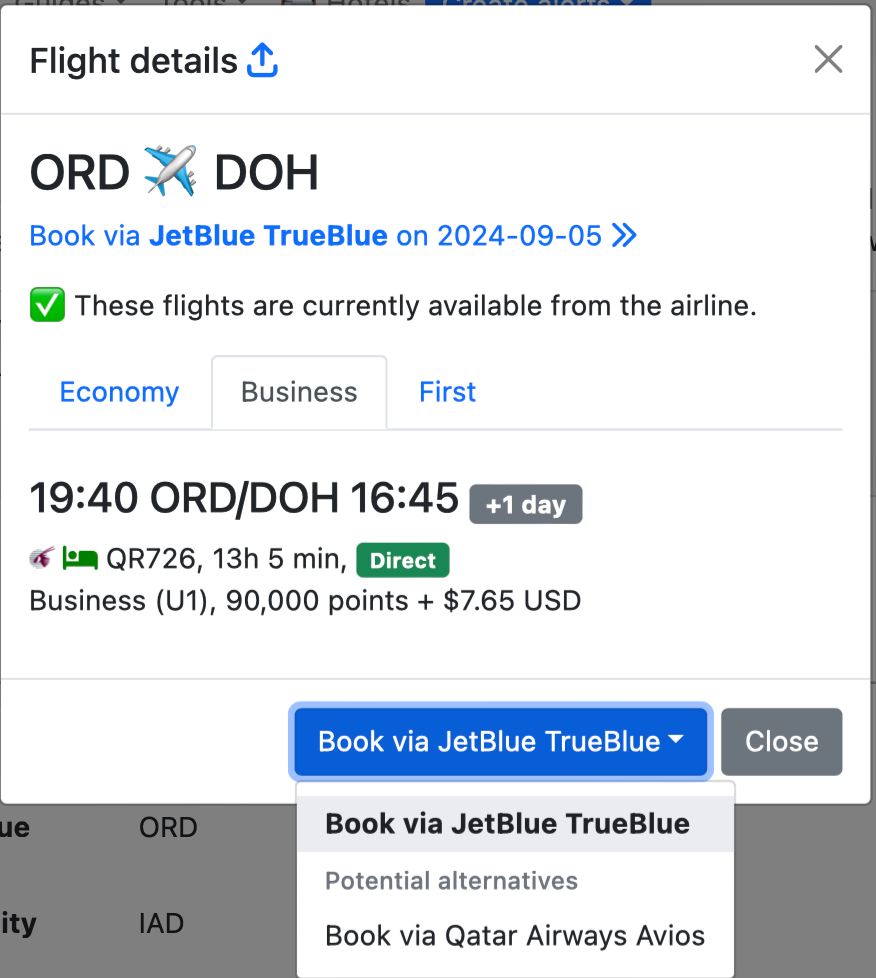
Task: Switch to the Economy tab
Action: [119, 392]
